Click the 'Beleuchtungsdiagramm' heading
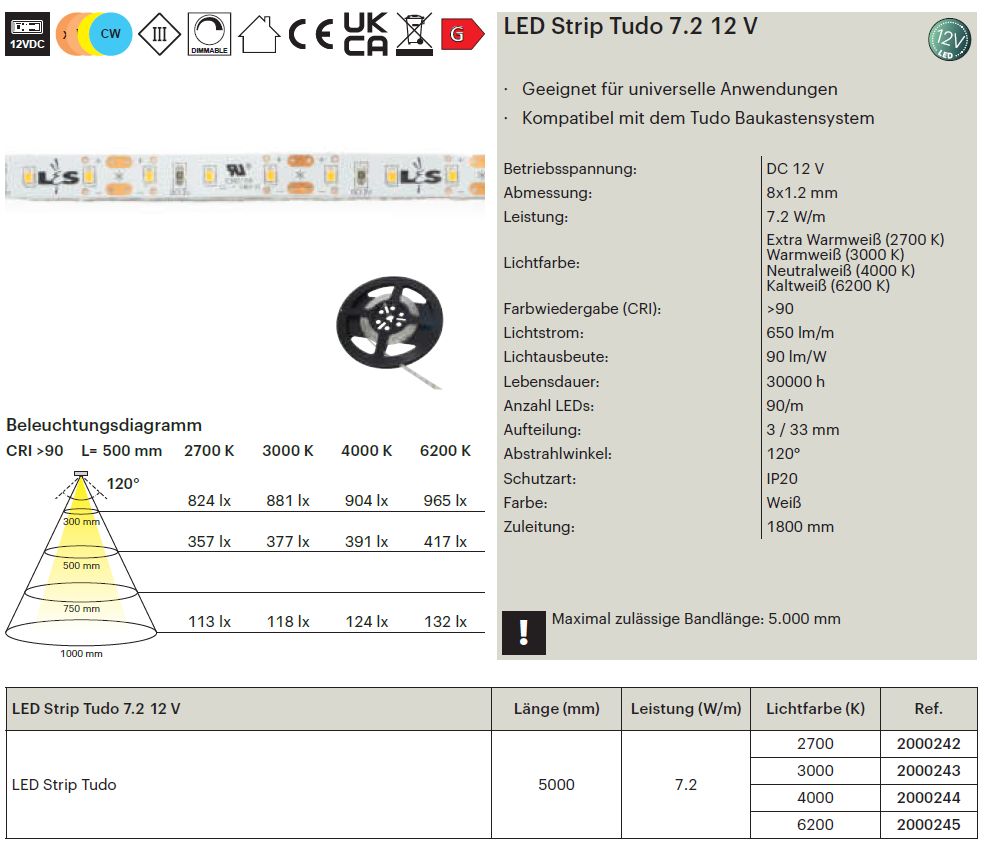 pyautogui.click(x=104, y=425)
